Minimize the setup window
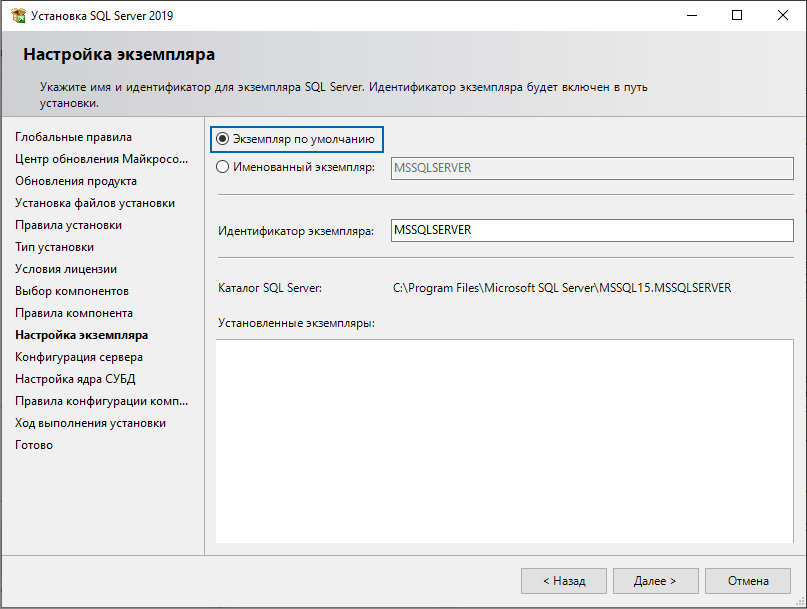 click(692, 15)
